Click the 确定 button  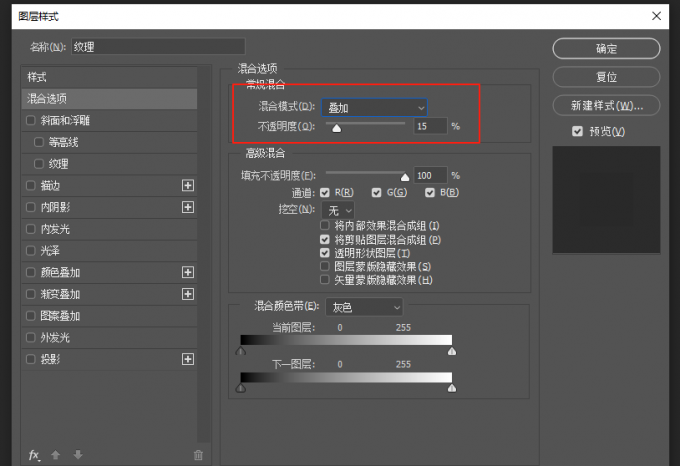[606, 49]
